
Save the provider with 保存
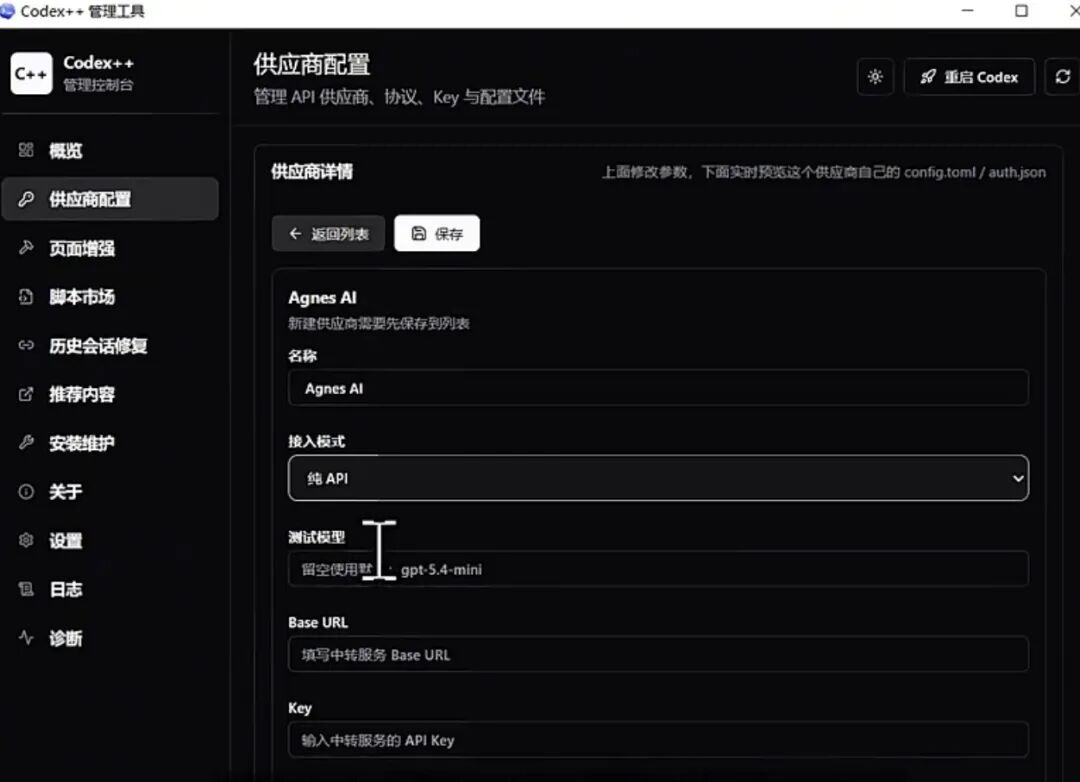tap(437, 234)
